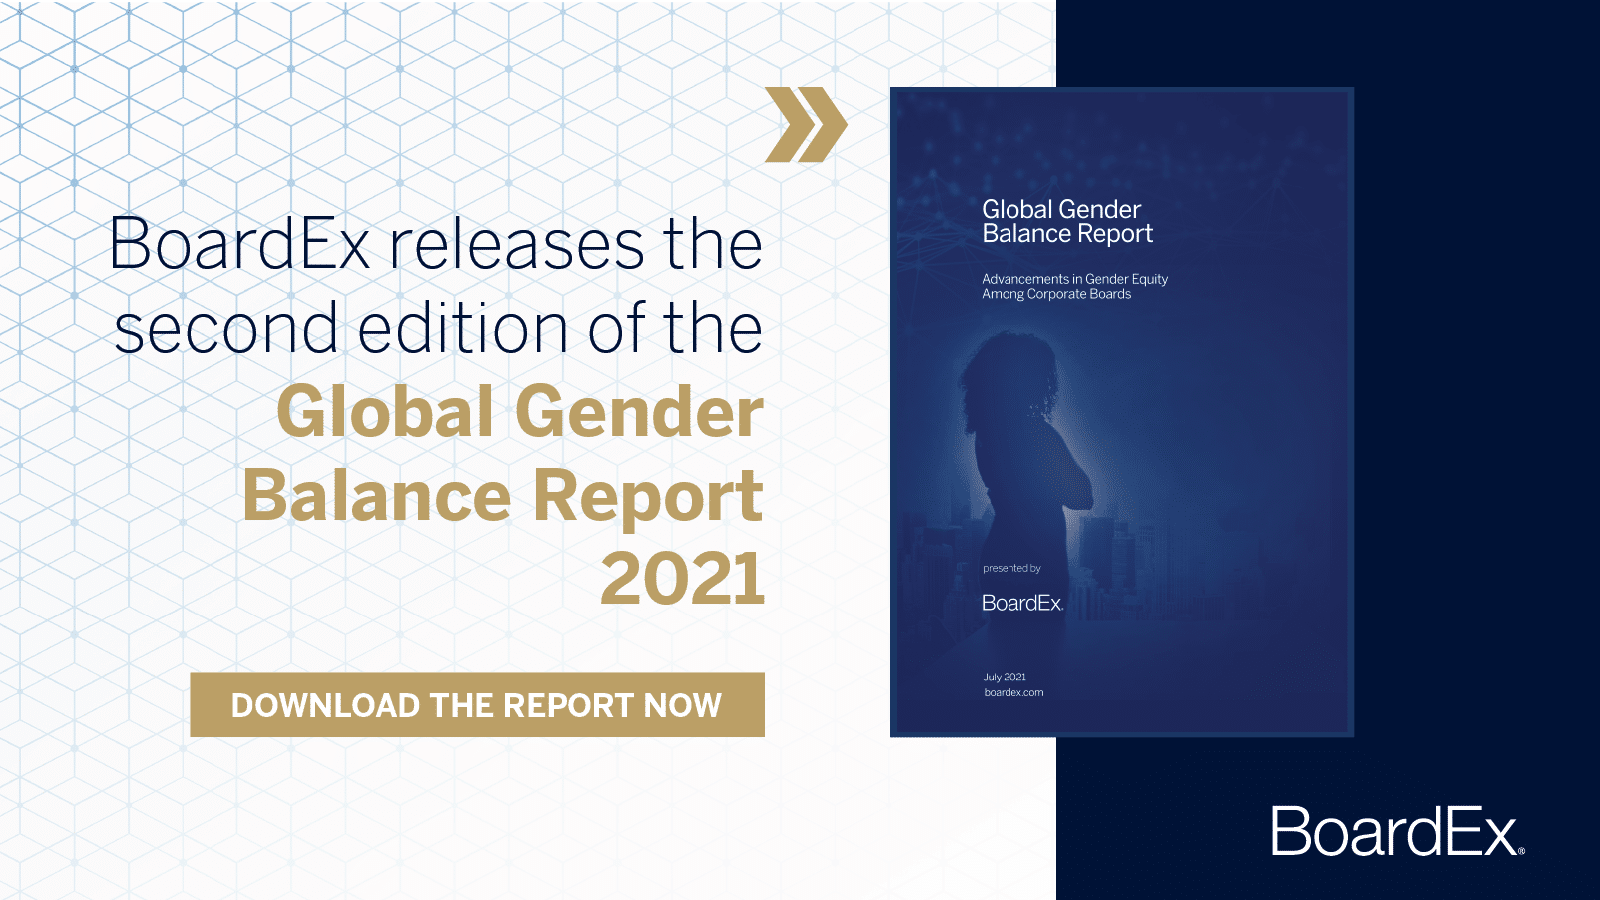Select the Global Gender Balance Report title

(1066, 221)
